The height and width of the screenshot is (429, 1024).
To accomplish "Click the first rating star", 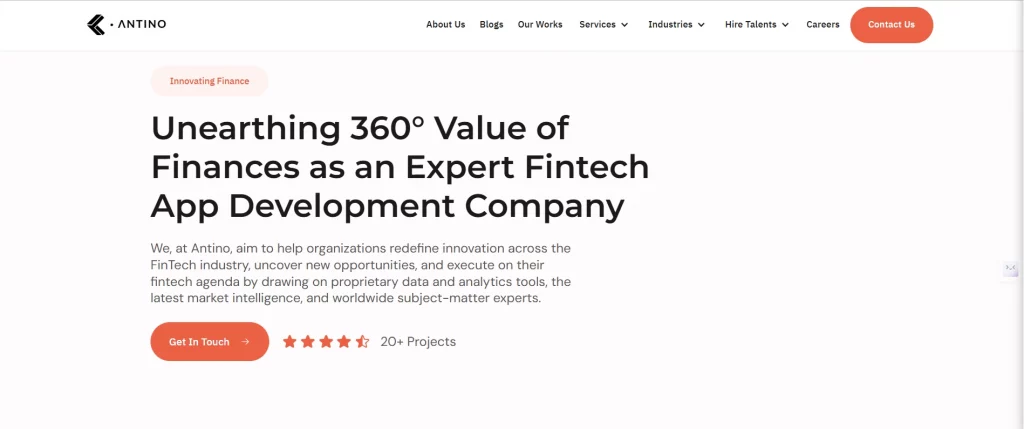I will tap(290, 342).
